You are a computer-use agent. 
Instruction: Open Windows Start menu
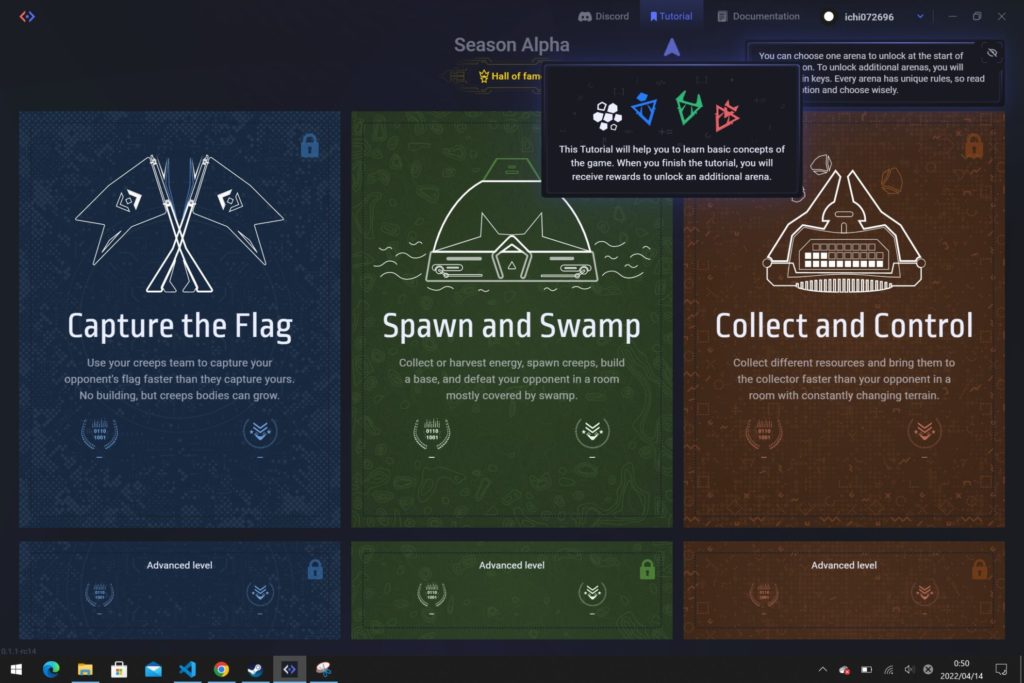(16, 669)
